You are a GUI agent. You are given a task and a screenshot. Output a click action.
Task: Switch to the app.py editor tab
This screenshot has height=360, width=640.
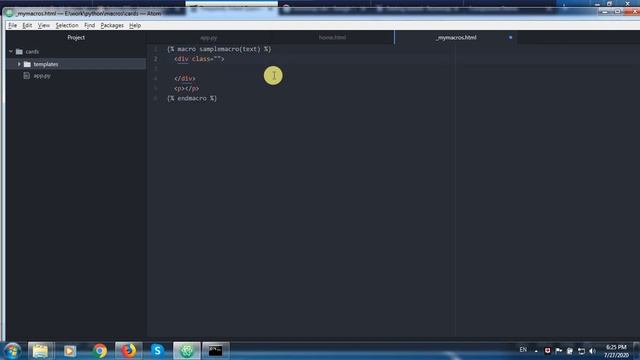point(209,38)
